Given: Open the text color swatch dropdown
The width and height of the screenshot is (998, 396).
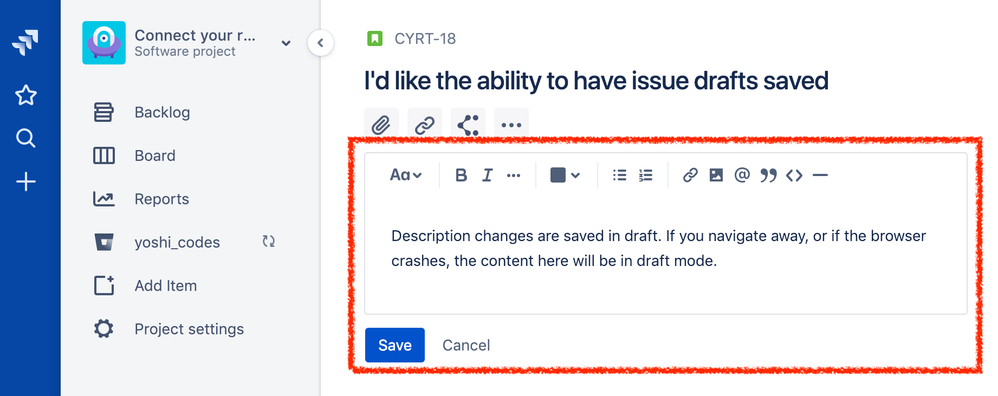Looking at the screenshot, I should coord(565,175).
